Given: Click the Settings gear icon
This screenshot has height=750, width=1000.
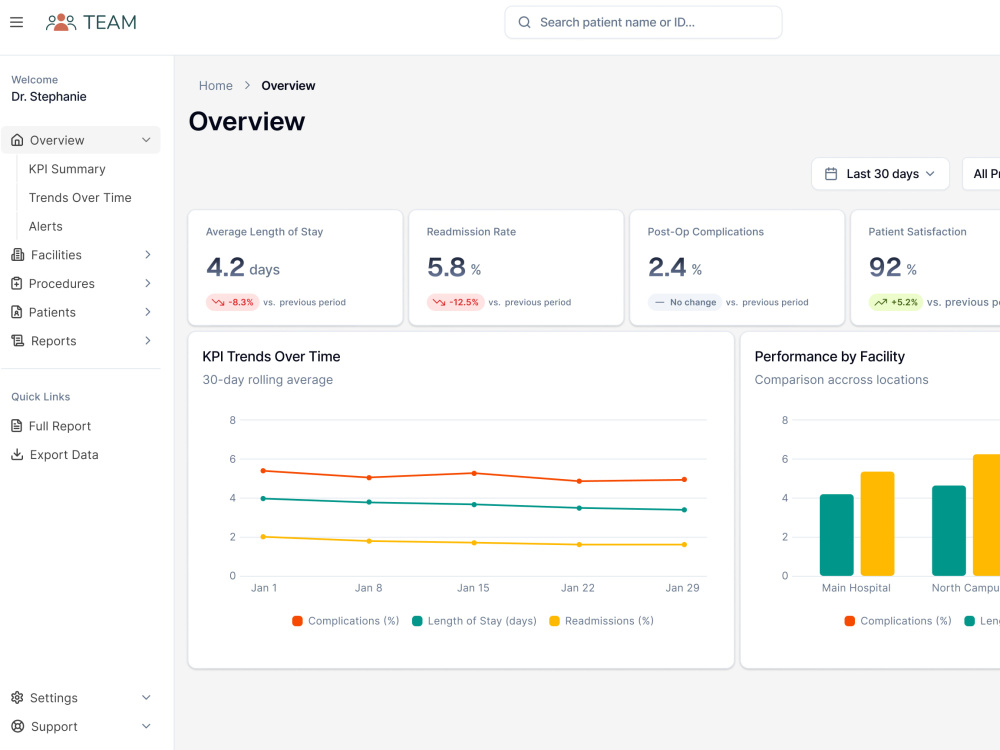Looking at the screenshot, I should (x=17, y=697).
